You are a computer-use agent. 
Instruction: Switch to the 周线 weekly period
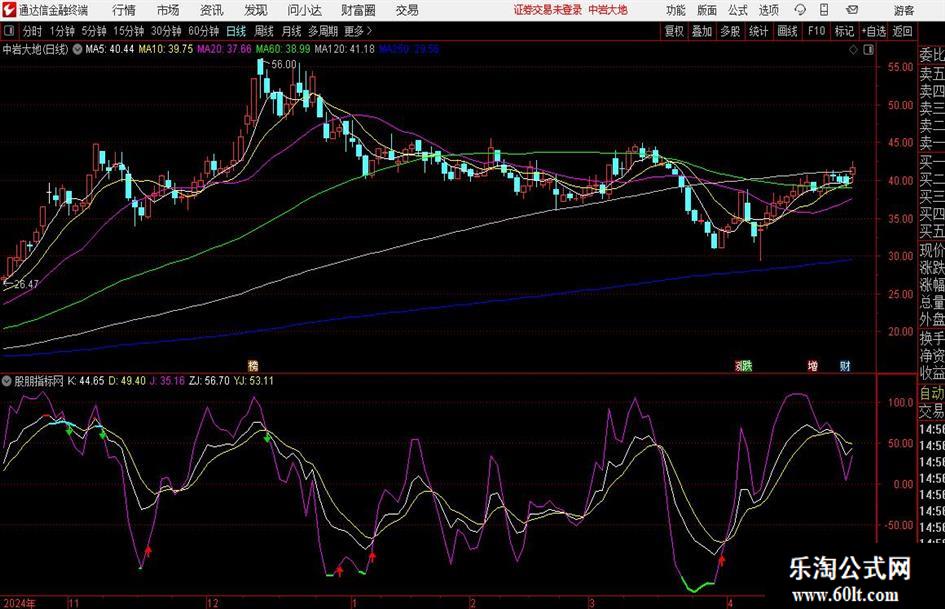click(x=264, y=31)
